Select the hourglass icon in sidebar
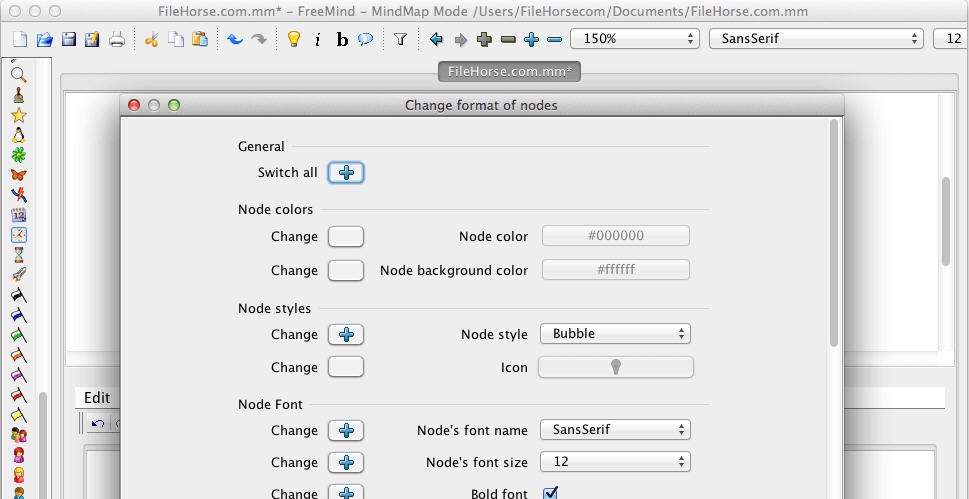 18,255
